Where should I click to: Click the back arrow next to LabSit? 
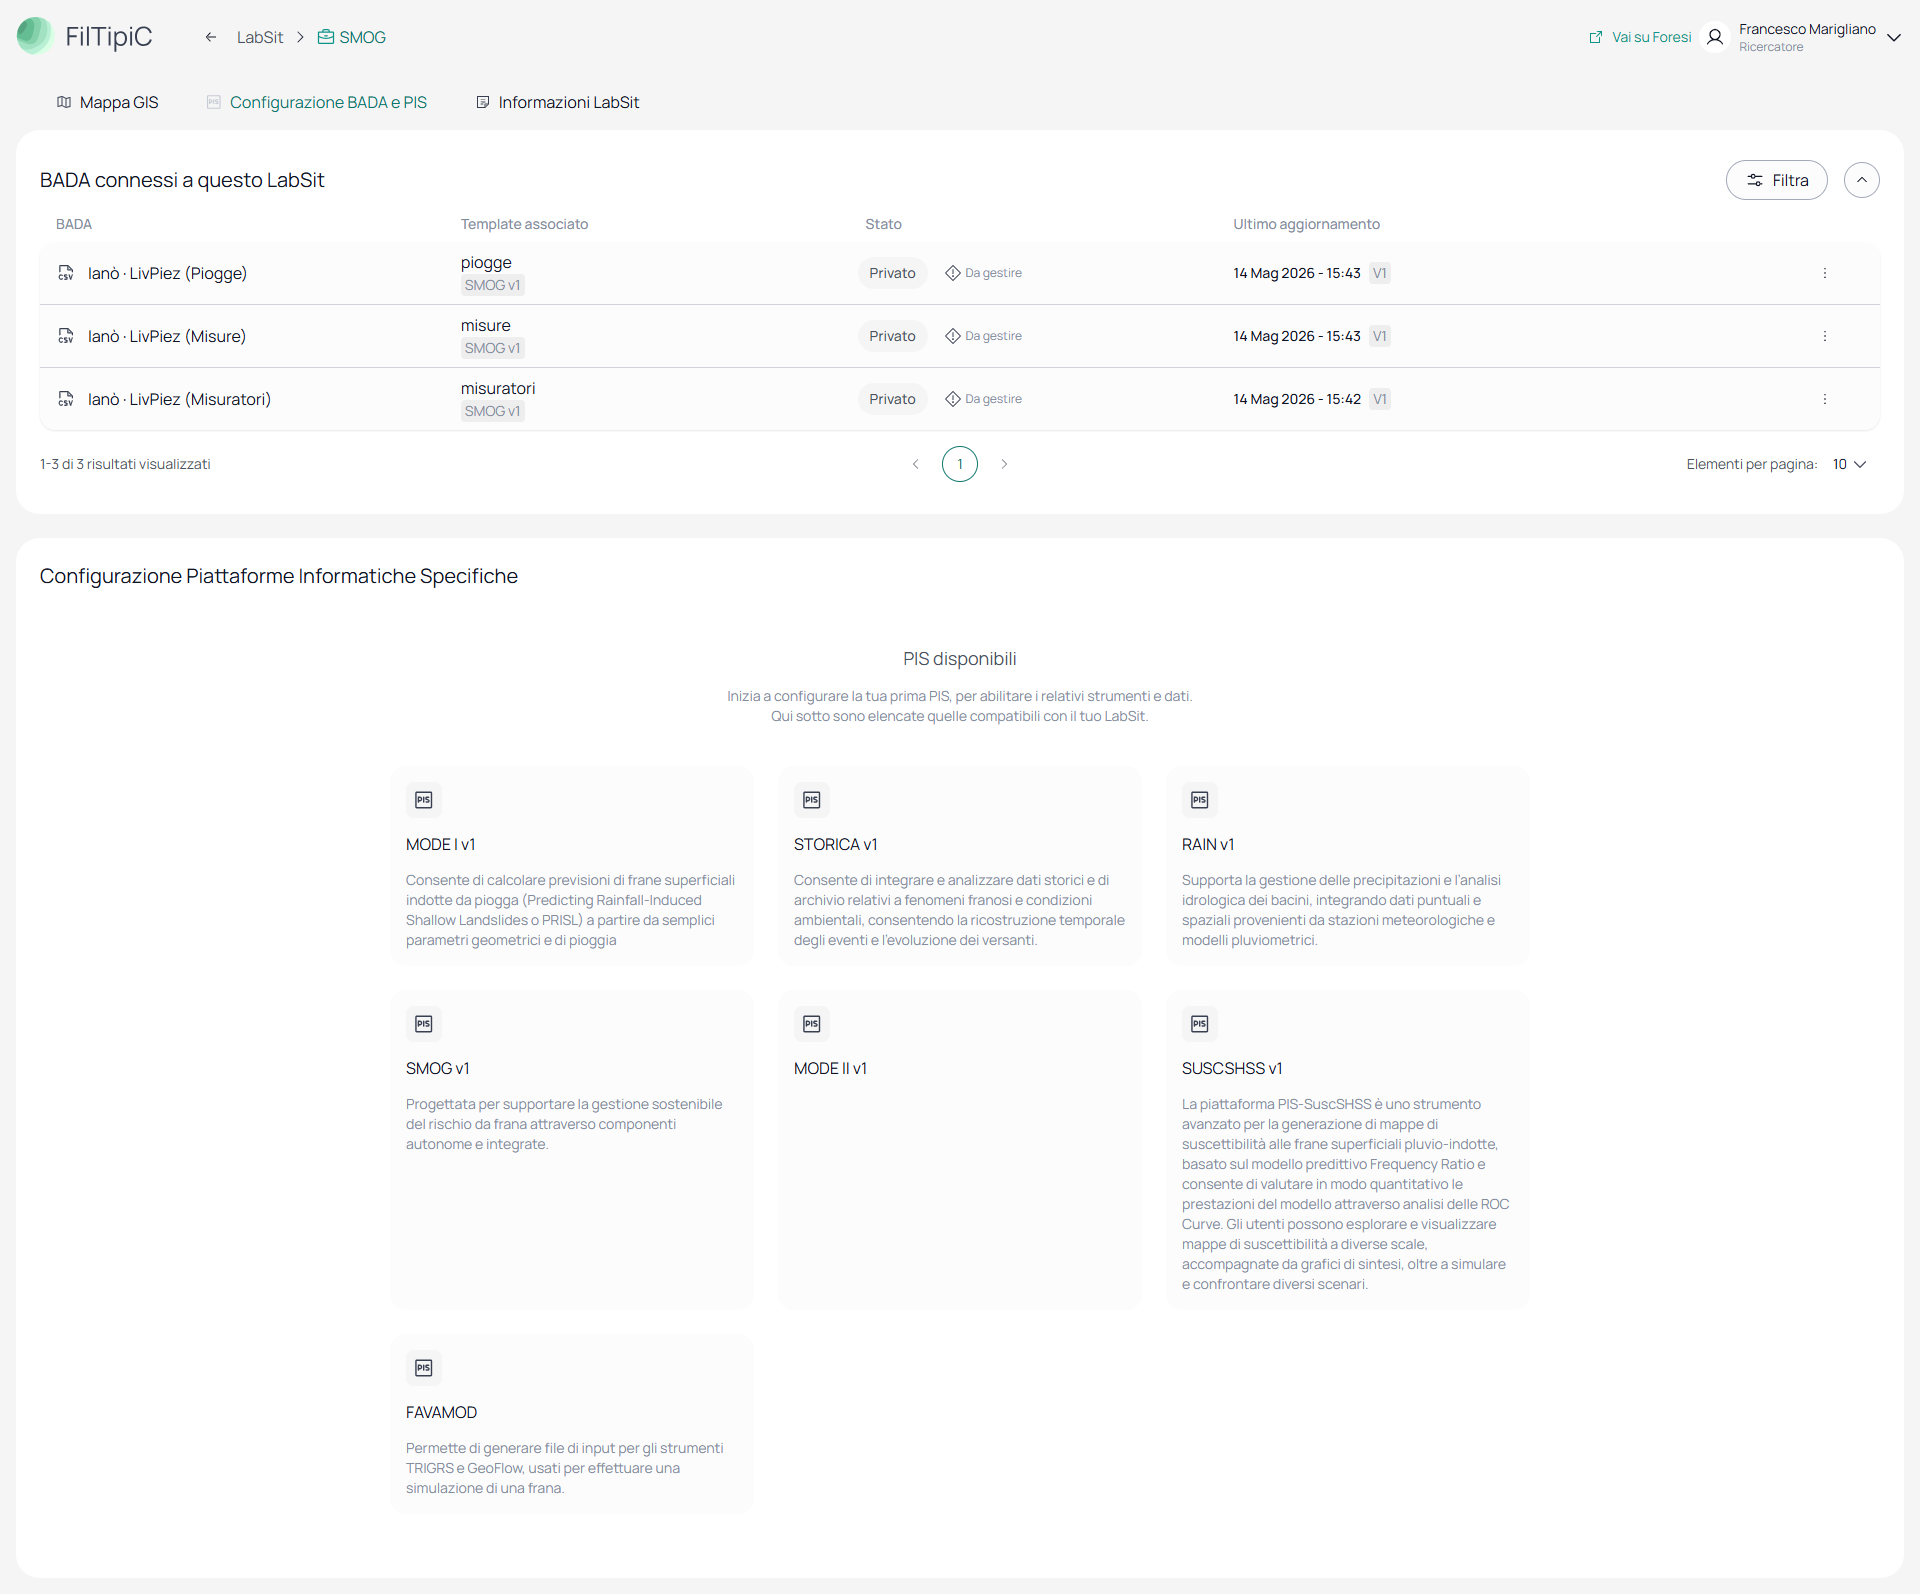[211, 37]
